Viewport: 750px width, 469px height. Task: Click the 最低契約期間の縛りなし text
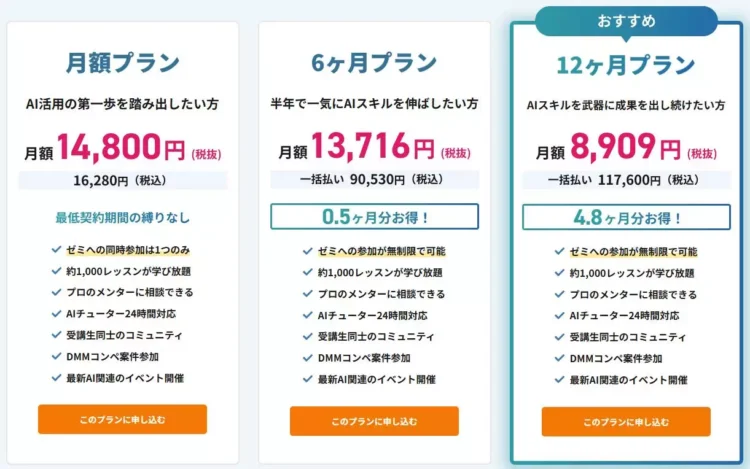[x=122, y=218]
